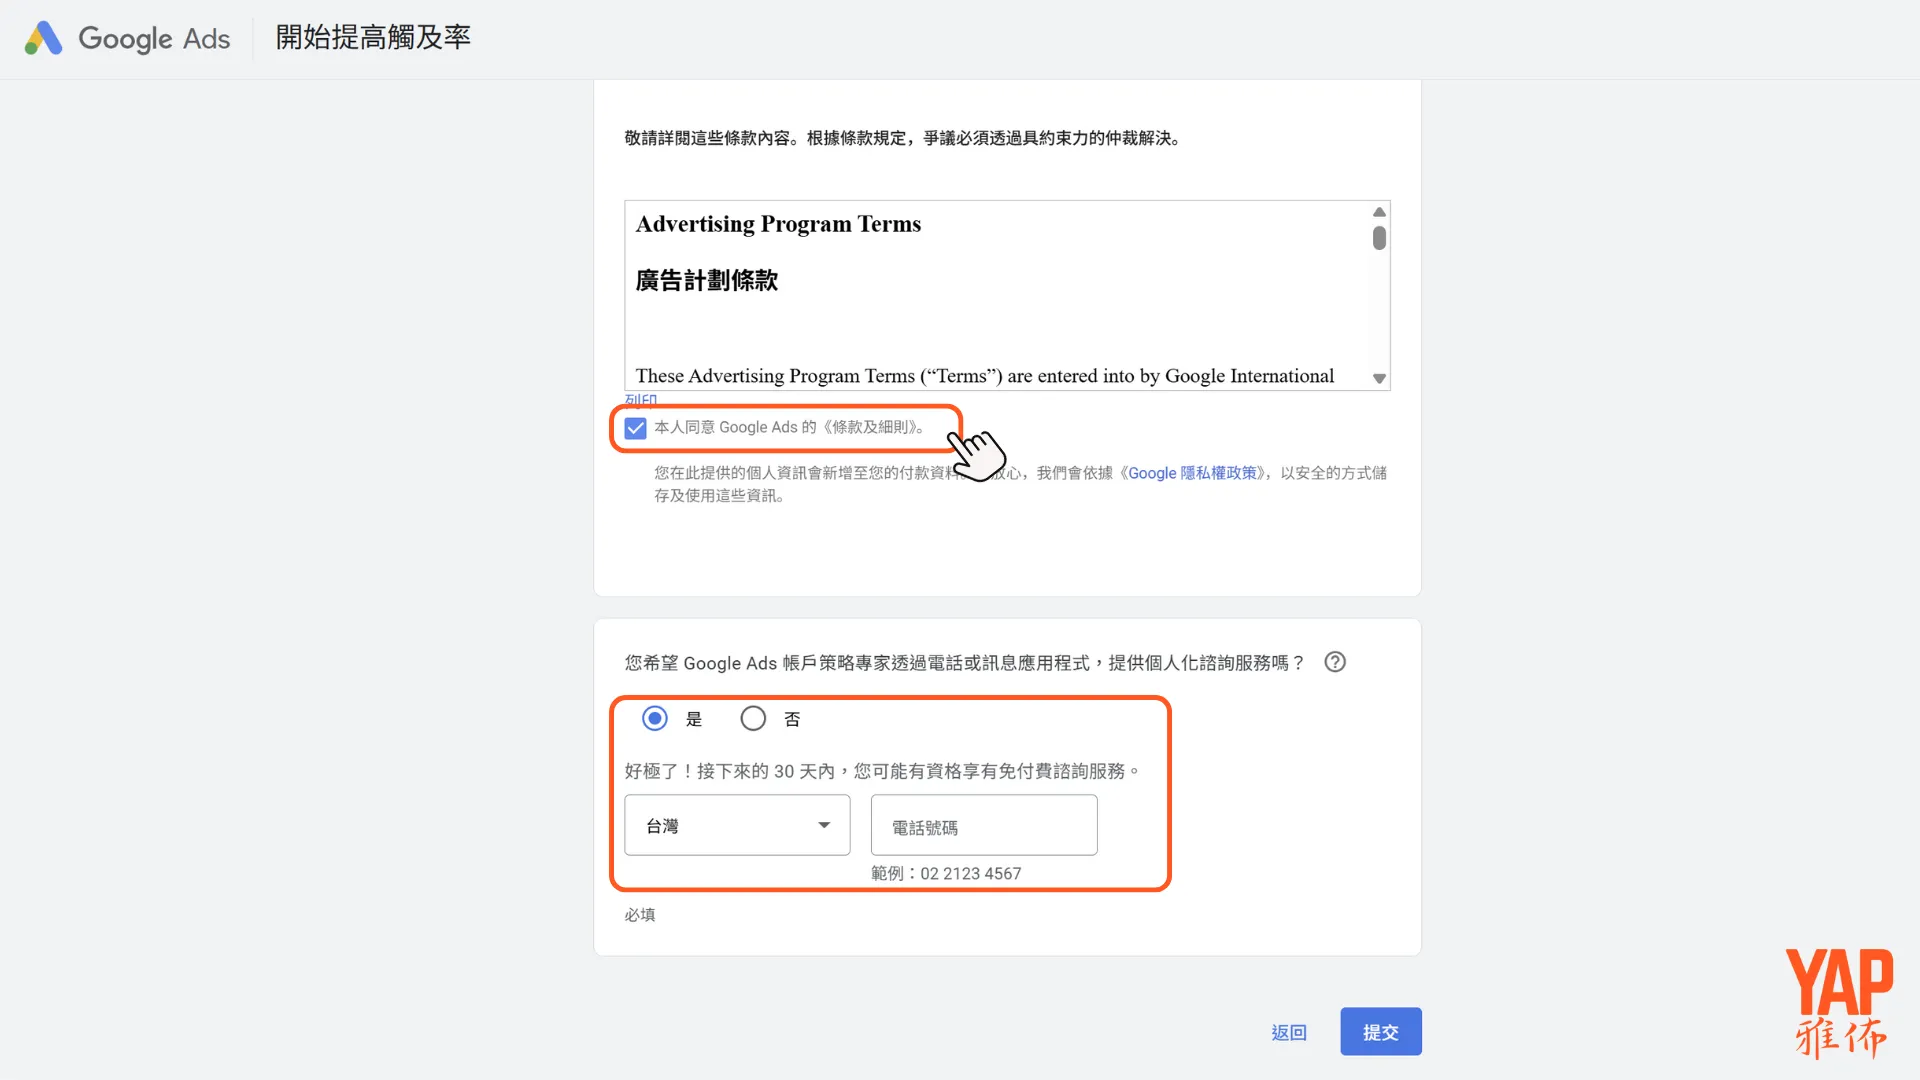
Task: Select the 是 radio button
Action: click(x=654, y=718)
